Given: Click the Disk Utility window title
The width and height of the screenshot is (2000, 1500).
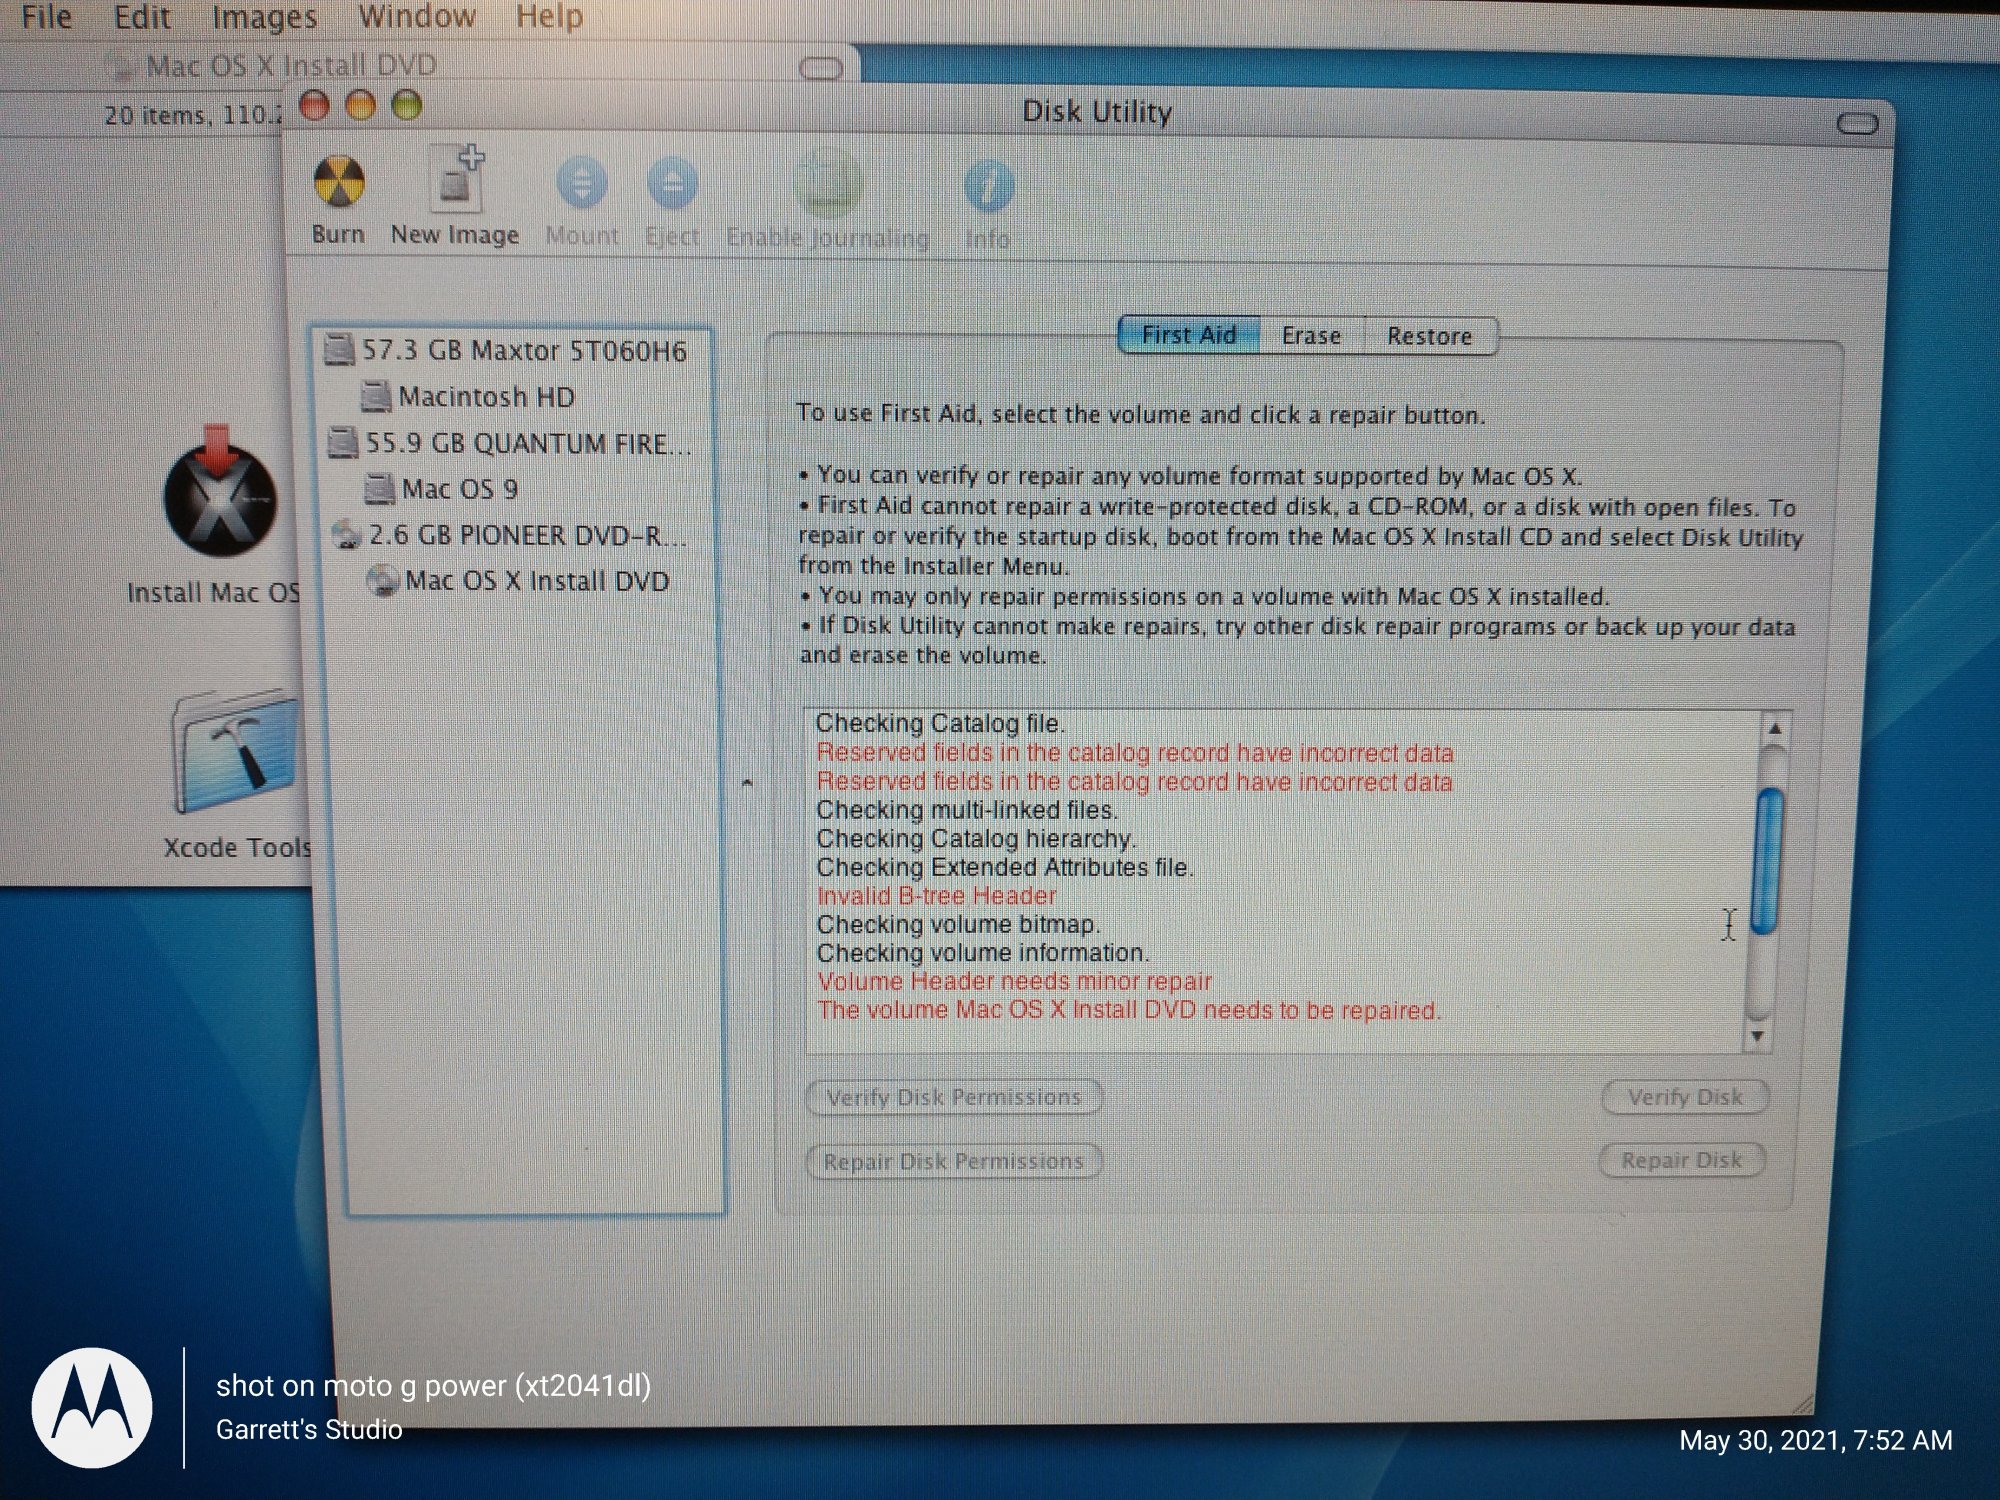Looking at the screenshot, I should point(1097,111).
